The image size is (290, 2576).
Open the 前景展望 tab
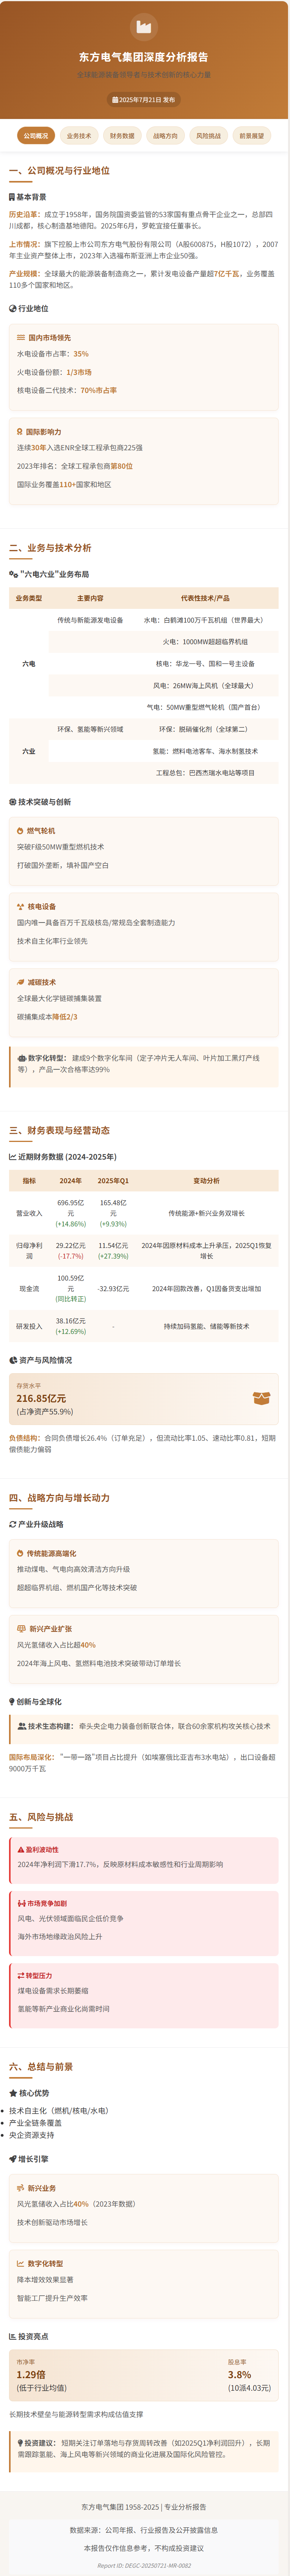point(251,136)
